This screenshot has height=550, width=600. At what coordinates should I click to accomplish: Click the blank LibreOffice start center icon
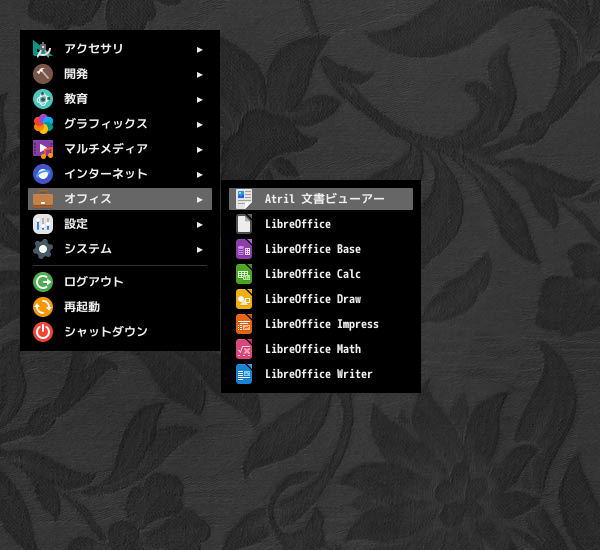(x=244, y=224)
